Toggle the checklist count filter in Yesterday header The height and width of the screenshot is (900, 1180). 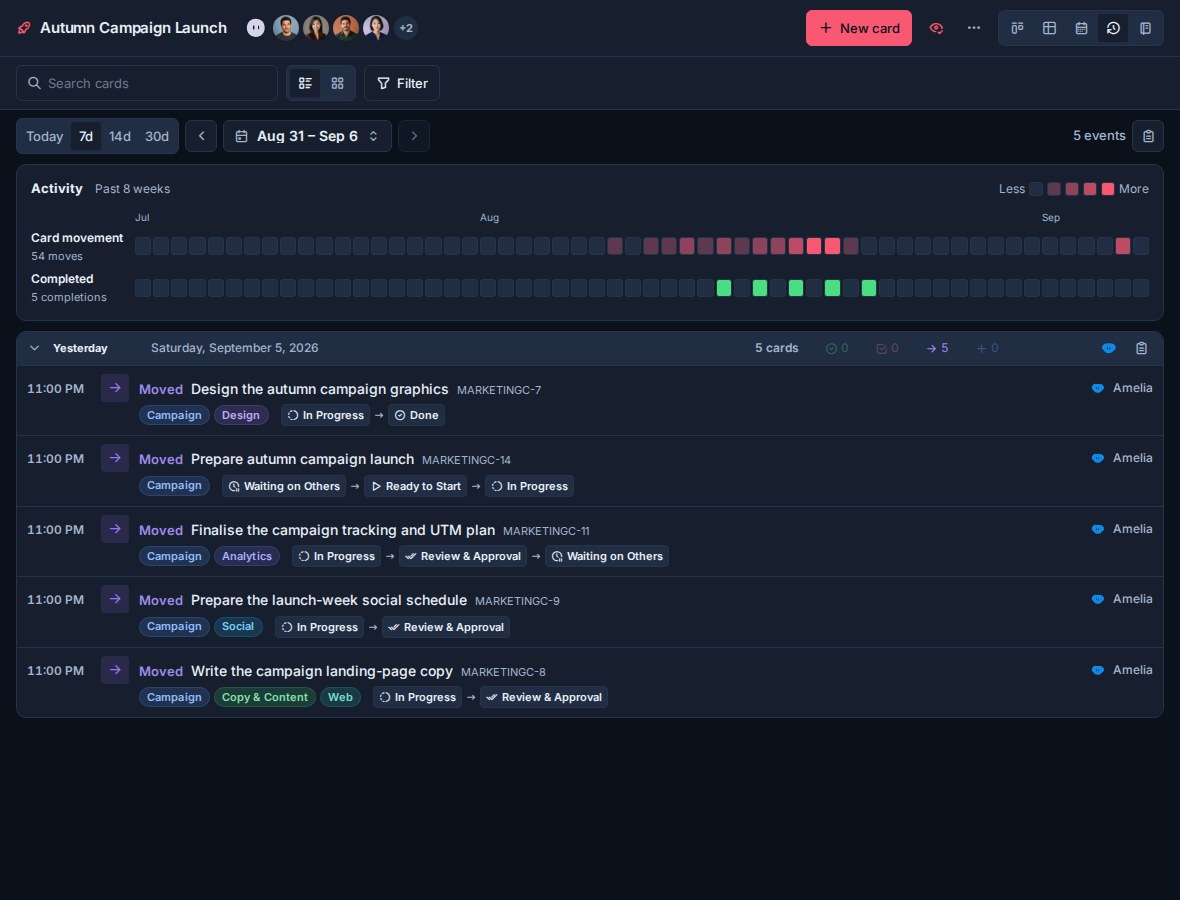887,348
